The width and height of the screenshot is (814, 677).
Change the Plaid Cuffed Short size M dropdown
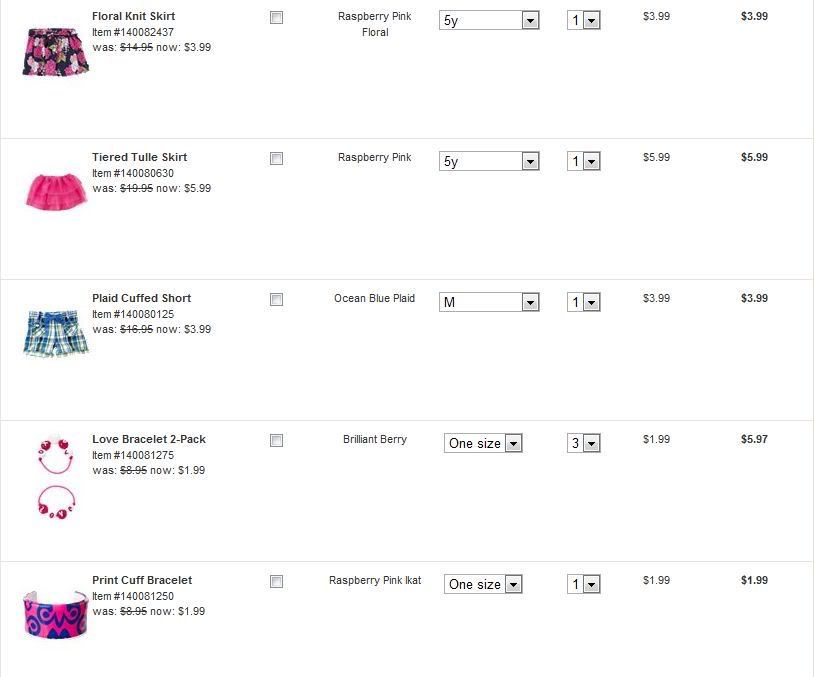coord(489,302)
